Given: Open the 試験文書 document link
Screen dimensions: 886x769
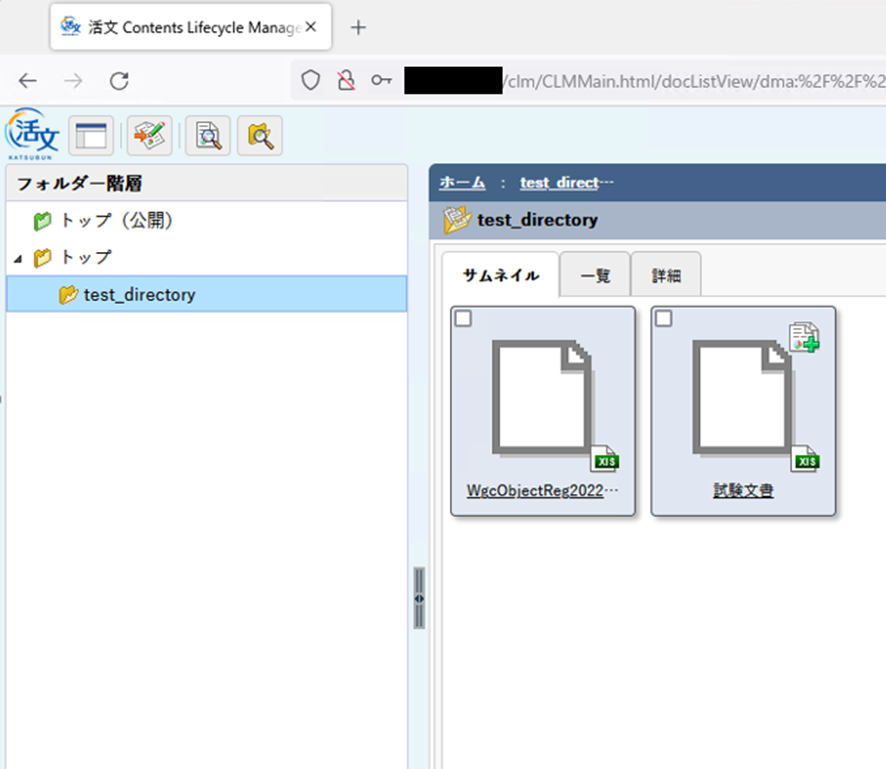Looking at the screenshot, I should (742, 491).
